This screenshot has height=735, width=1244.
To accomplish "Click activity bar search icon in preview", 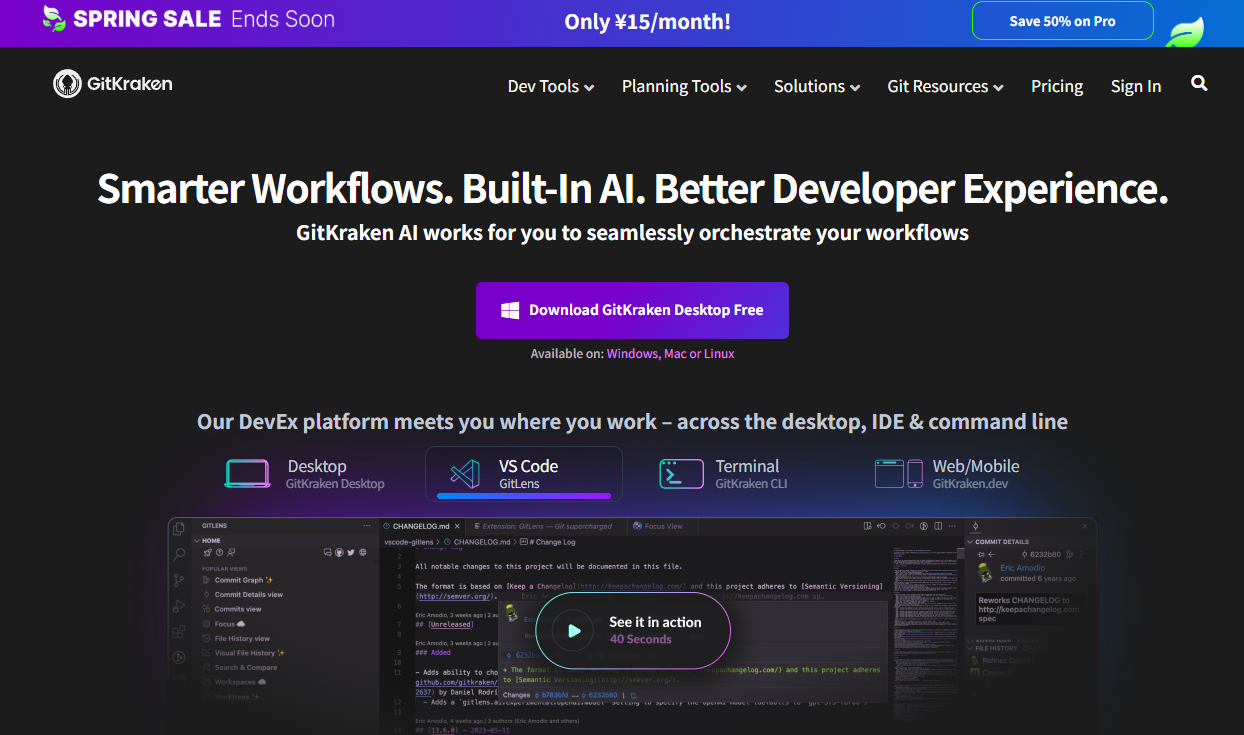I will (179, 554).
